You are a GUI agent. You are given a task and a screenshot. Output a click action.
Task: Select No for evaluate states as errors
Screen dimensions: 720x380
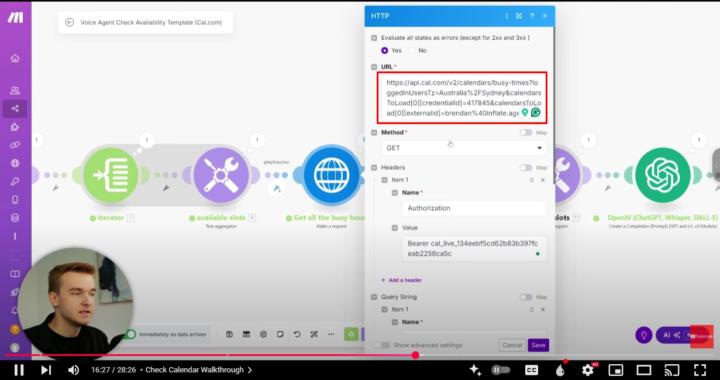[x=411, y=50]
